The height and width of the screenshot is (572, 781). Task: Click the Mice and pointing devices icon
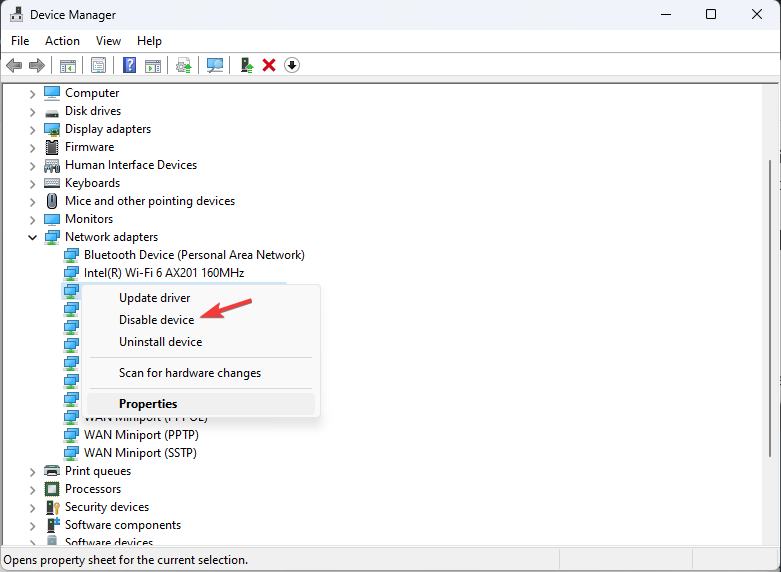(x=52, y=201)
